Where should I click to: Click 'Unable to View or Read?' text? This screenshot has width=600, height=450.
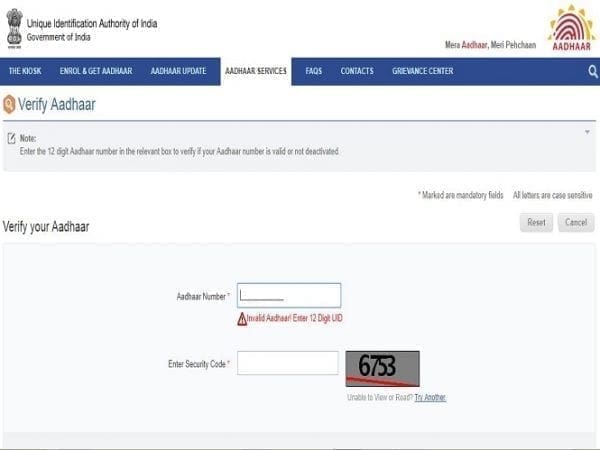[x=380, y=398]
